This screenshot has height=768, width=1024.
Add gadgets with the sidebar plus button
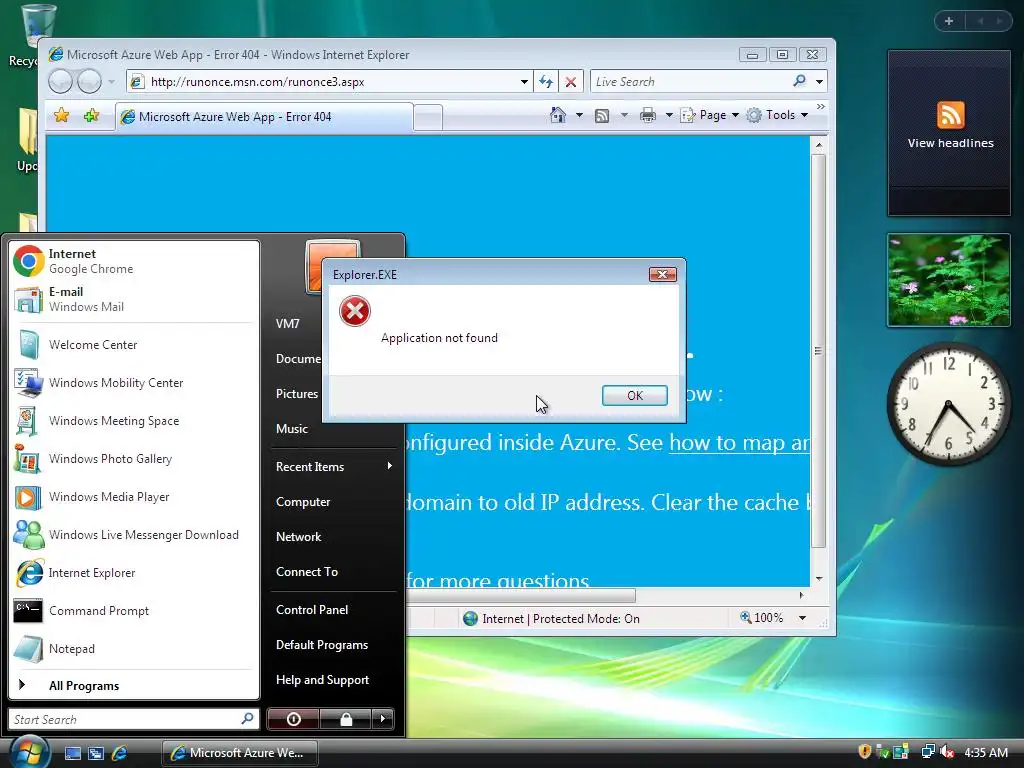tap(949, 21)
